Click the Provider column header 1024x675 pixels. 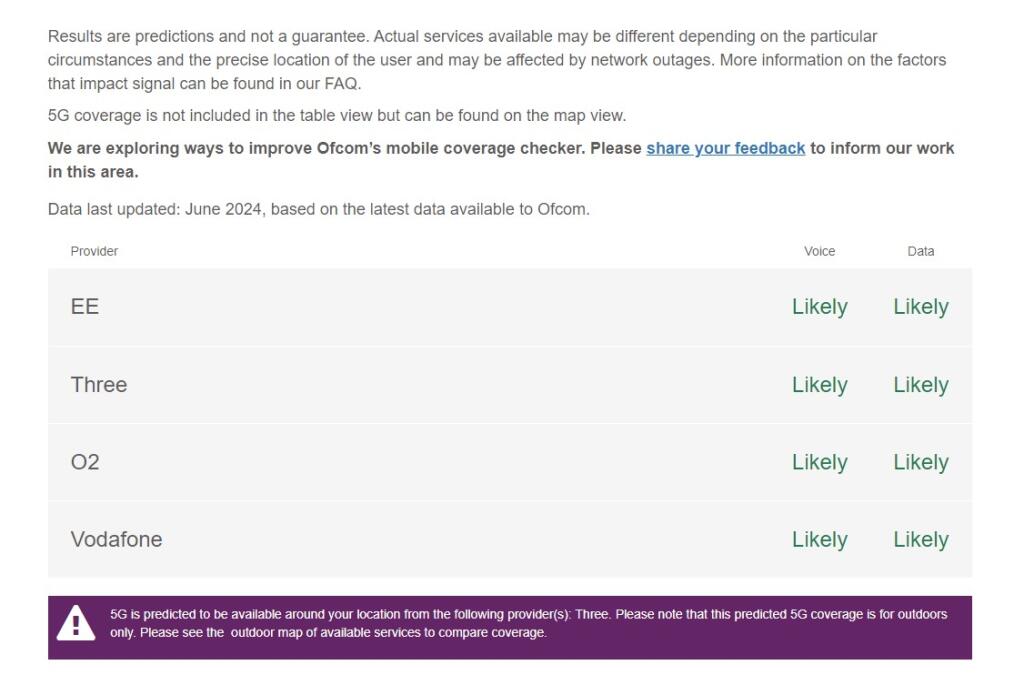(x=94, y=251)
